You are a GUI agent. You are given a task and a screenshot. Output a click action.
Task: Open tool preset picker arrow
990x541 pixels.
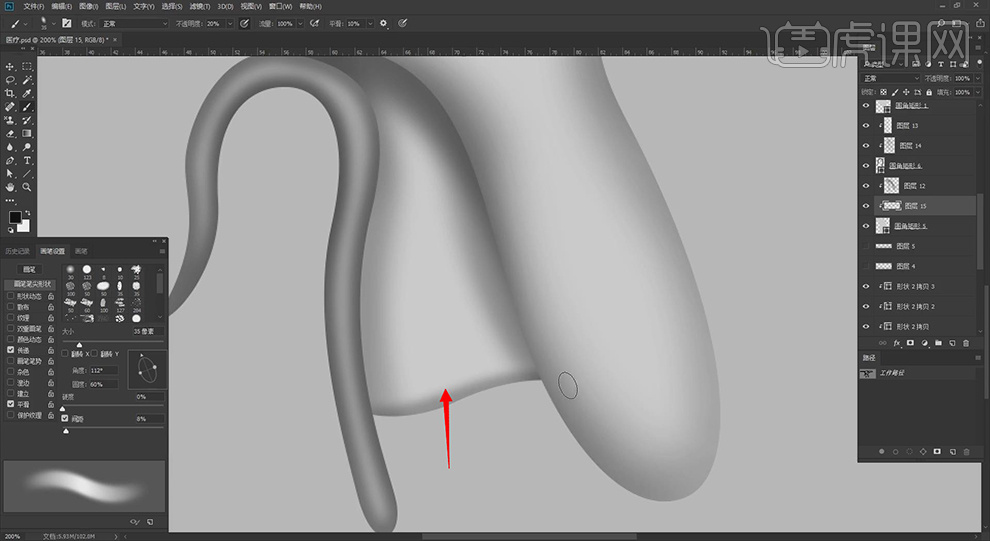[25, 23]
